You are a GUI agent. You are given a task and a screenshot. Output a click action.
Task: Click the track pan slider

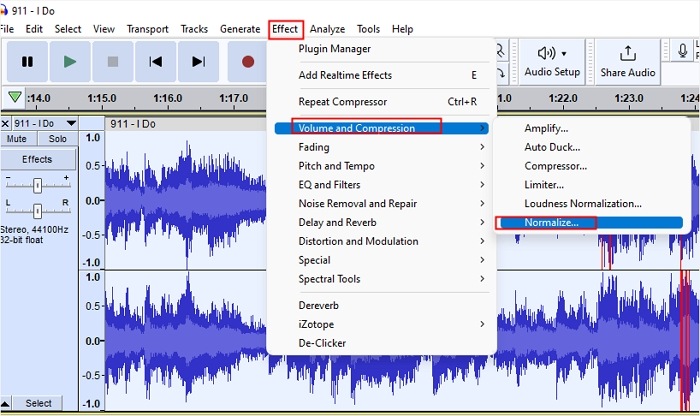point(38,210)
